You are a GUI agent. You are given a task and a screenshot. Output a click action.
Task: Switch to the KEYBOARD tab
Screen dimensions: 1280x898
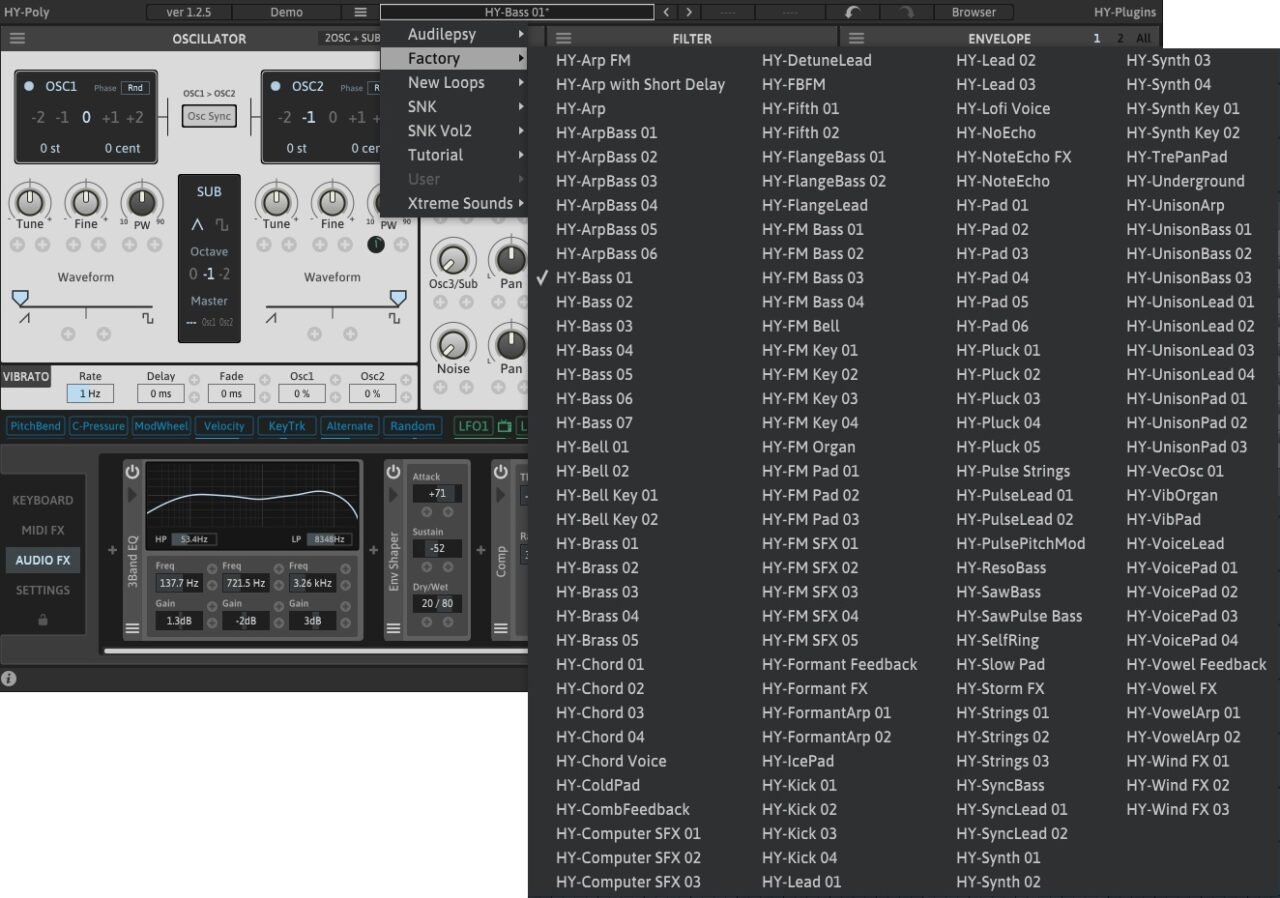tap(42, 500)
